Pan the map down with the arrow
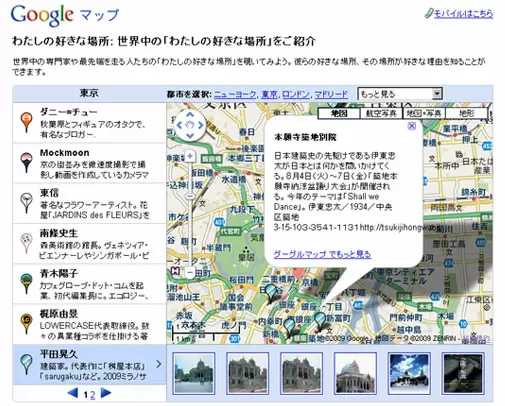Viewport: 505px width, 406px height. (x=190, y=136)
